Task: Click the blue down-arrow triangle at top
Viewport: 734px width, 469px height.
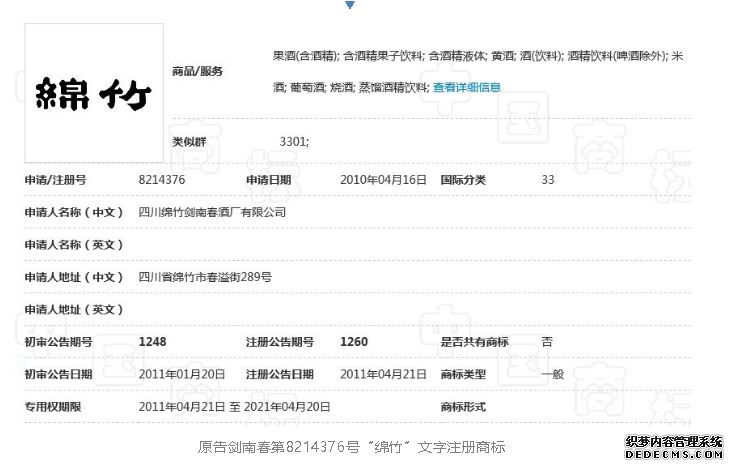Action: pos(350,5)
